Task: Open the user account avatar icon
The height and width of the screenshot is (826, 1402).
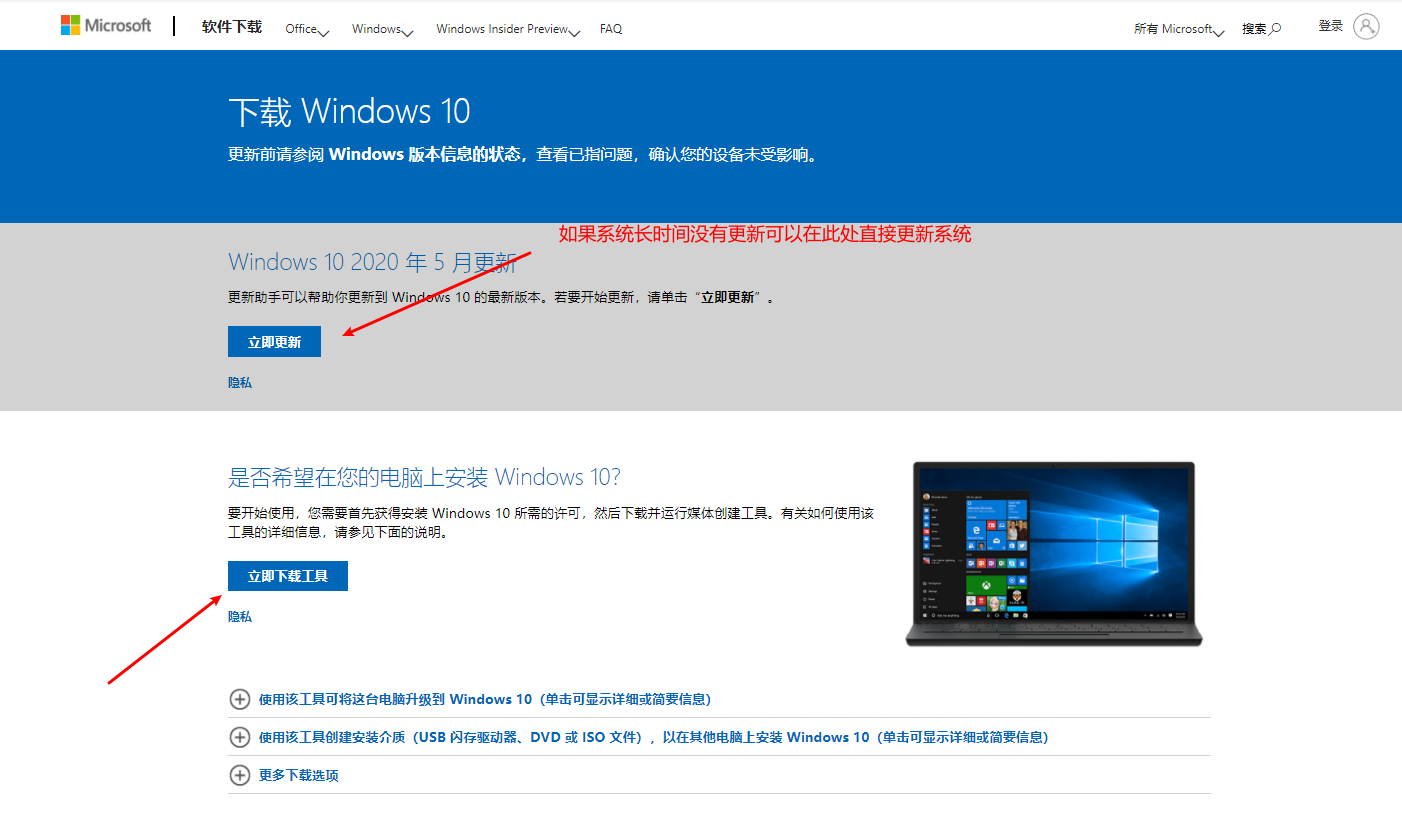Action: coord(1366,27)
